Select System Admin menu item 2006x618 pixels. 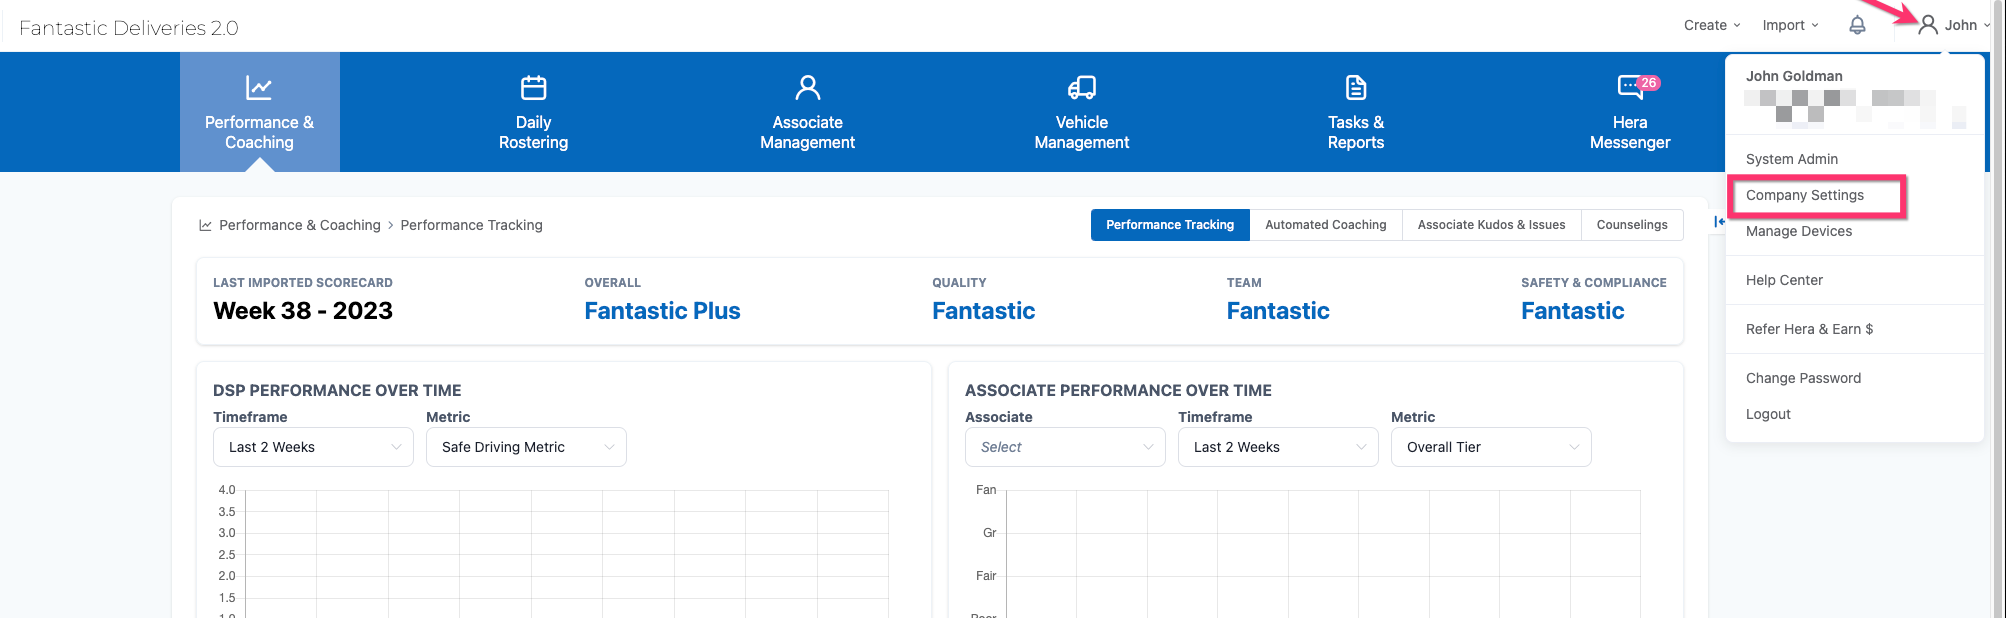coord(1792,159)
